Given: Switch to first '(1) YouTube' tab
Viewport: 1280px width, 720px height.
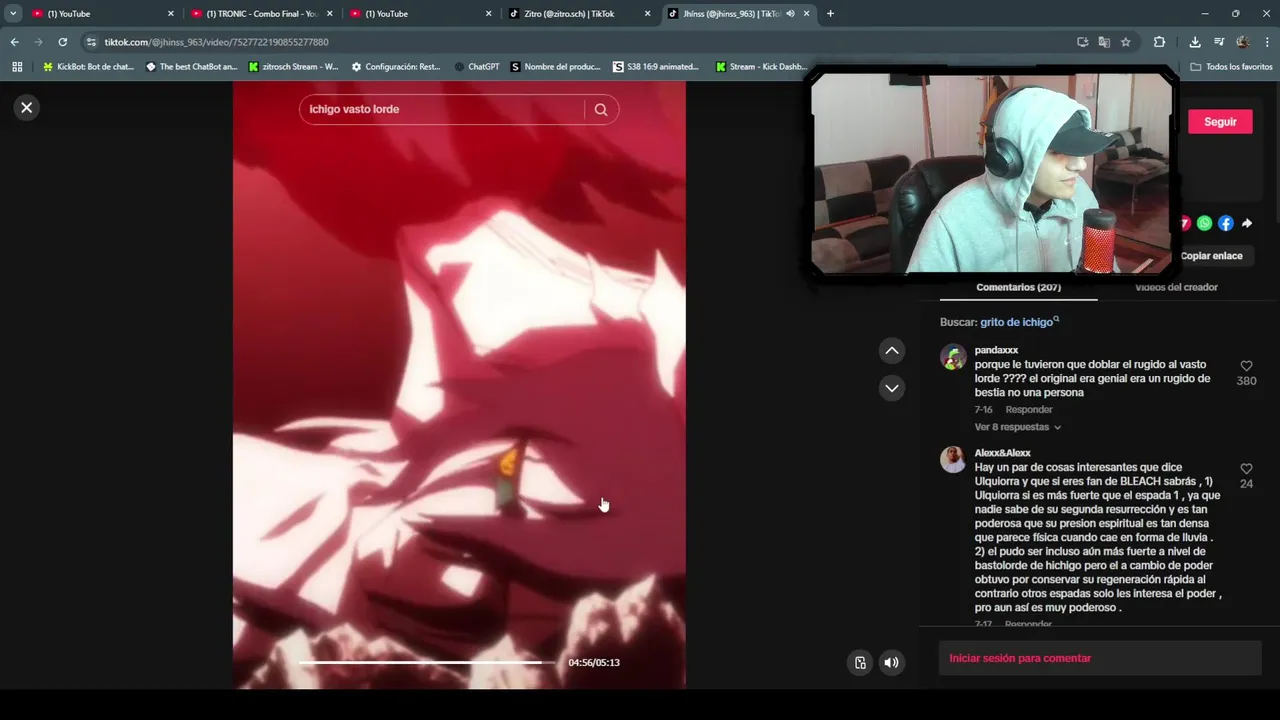Looking at the screenshot, I should point(103,14).
